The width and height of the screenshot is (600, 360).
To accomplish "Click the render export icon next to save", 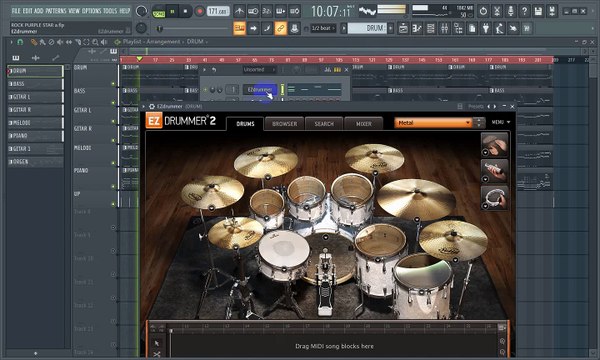I will [x=552, y=11].
